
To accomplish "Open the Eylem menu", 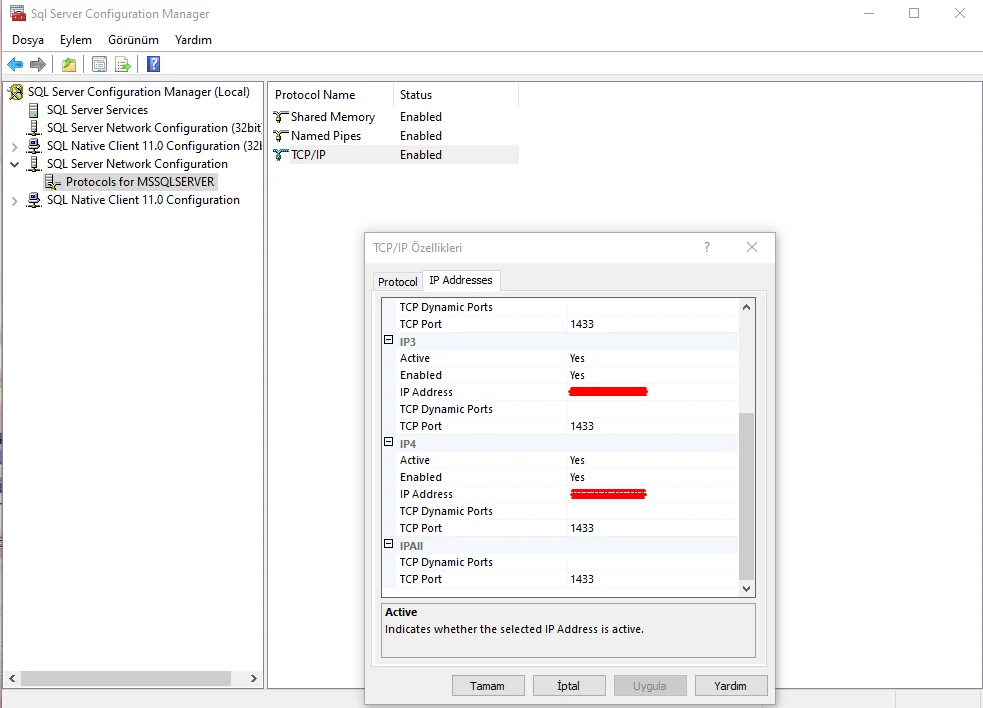I will point(76,40).
